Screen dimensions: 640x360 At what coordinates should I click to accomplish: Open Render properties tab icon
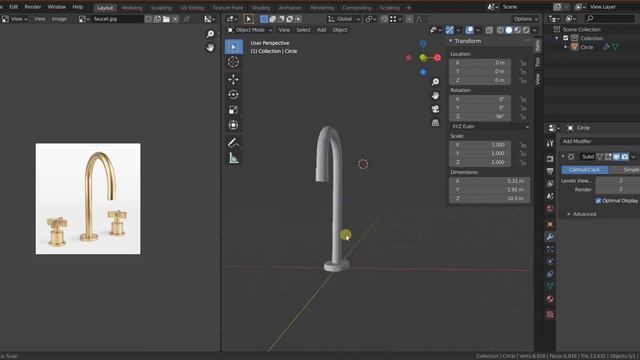(x=550, y=158)
